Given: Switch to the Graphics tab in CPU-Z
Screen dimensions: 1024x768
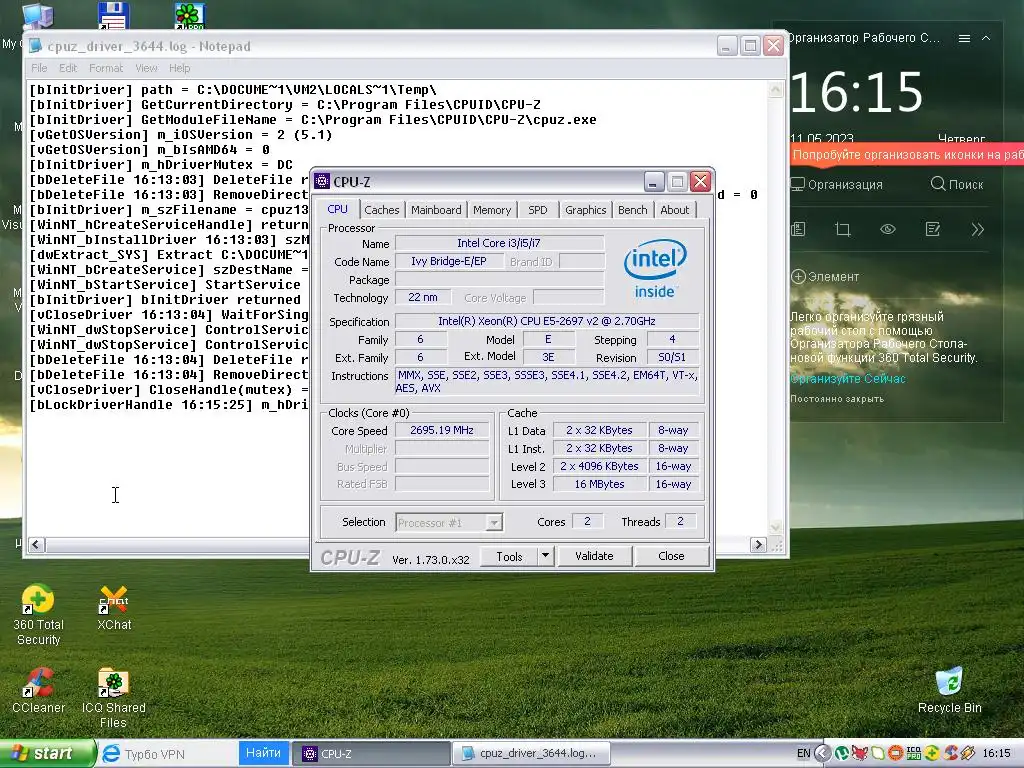Looking at the screenshot, I should click(585, 210).
